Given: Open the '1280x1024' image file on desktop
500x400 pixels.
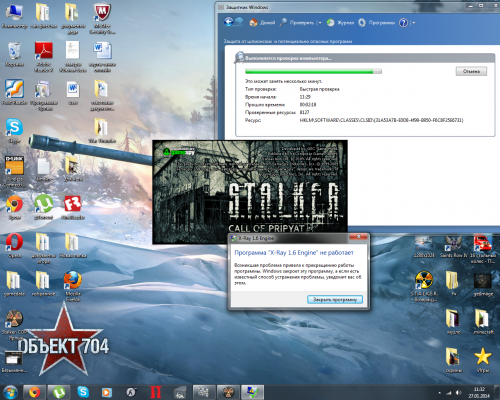Looking at the screenshot, I should pyautogui.click(x=424, y=247).
